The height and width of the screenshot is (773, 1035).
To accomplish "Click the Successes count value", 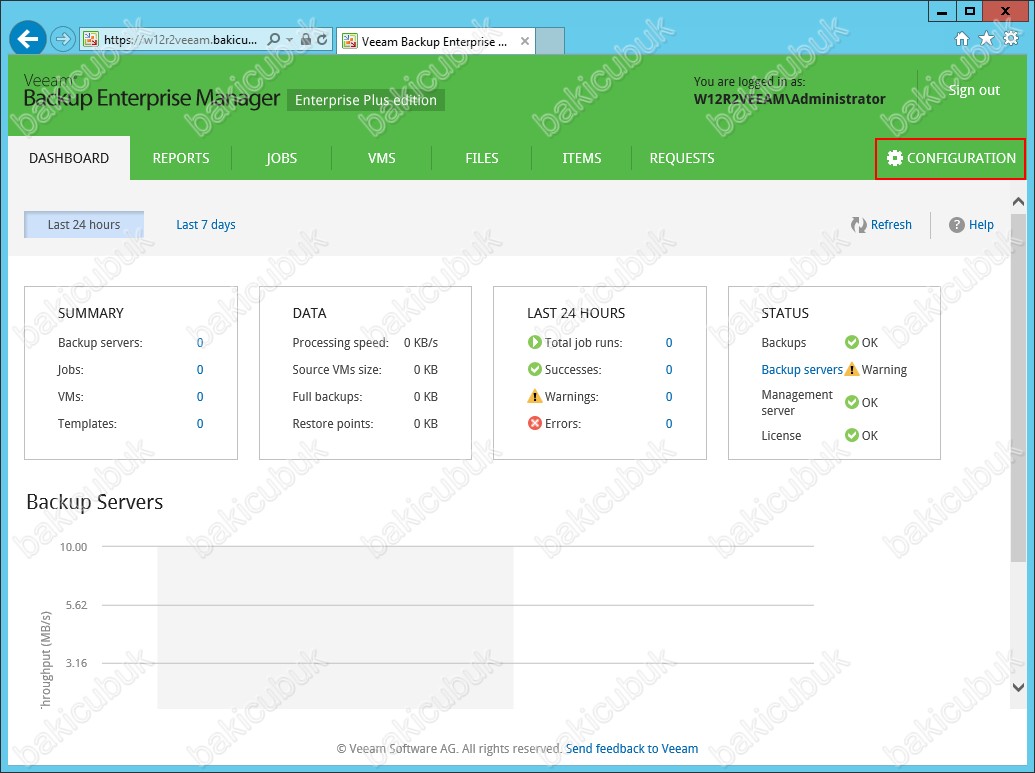I will point(669,370).
